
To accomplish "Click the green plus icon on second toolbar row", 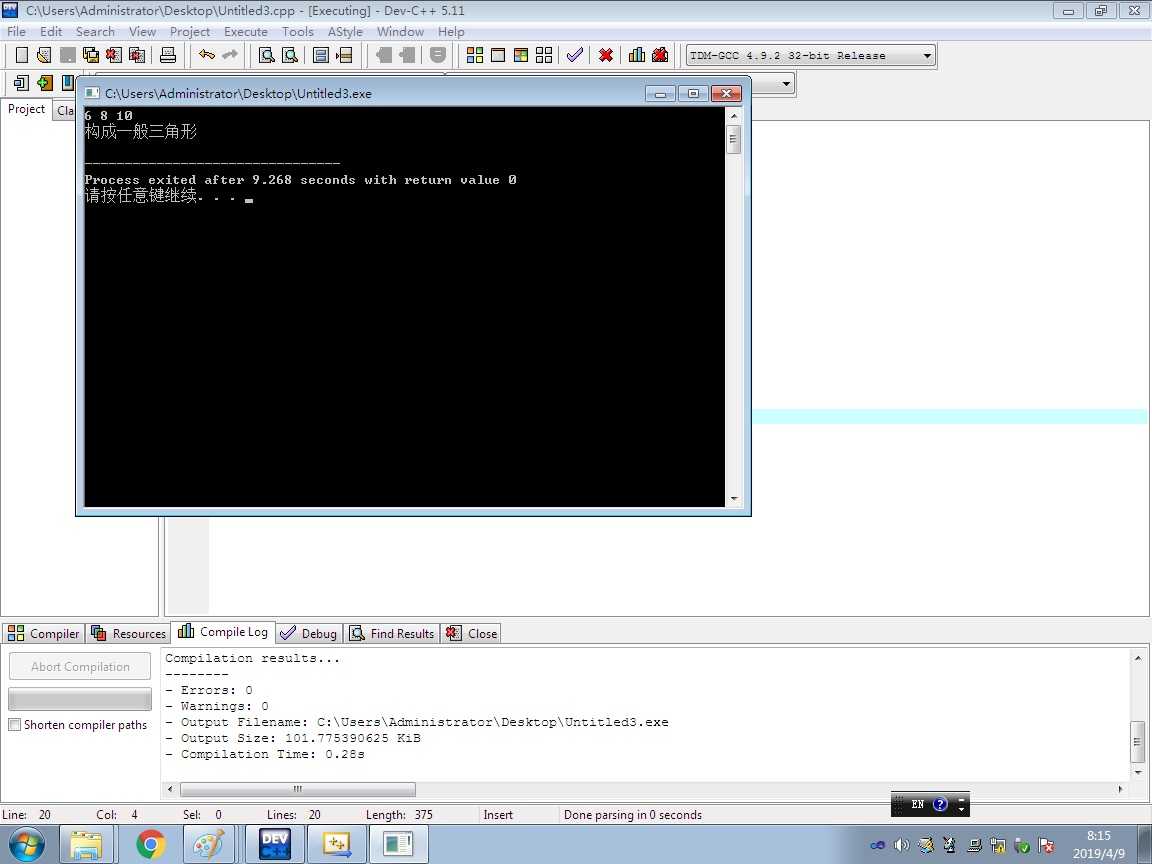I will click(45, 82).
